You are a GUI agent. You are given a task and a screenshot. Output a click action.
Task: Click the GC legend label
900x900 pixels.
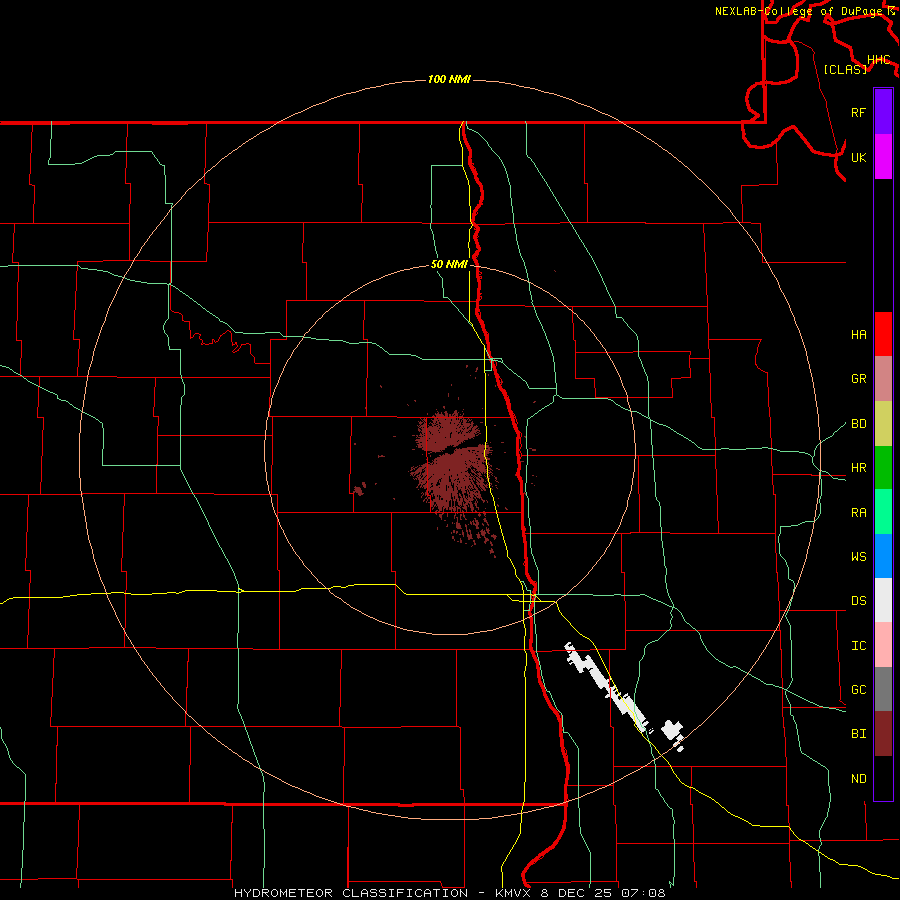point(858,689)
